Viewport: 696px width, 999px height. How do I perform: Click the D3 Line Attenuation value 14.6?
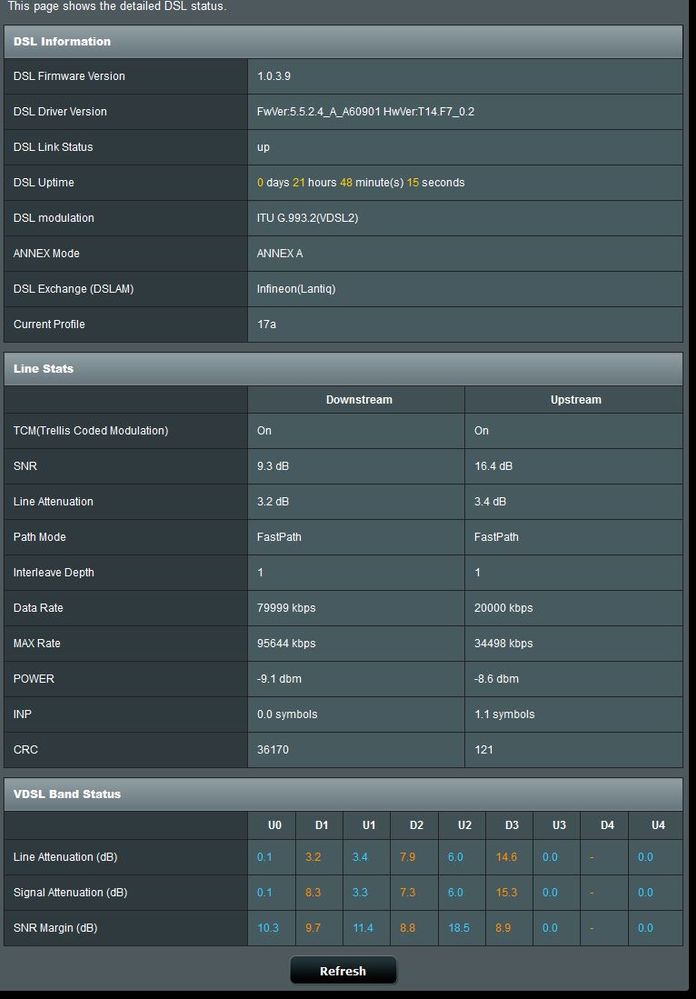pos(506,857)
